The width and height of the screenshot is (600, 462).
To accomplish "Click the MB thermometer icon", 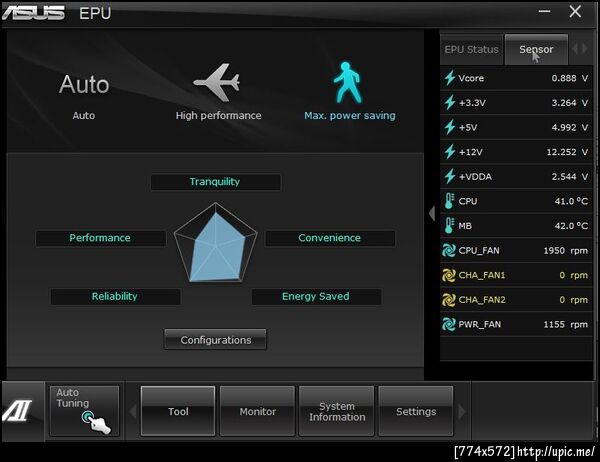I will click(x=449, y=225).
